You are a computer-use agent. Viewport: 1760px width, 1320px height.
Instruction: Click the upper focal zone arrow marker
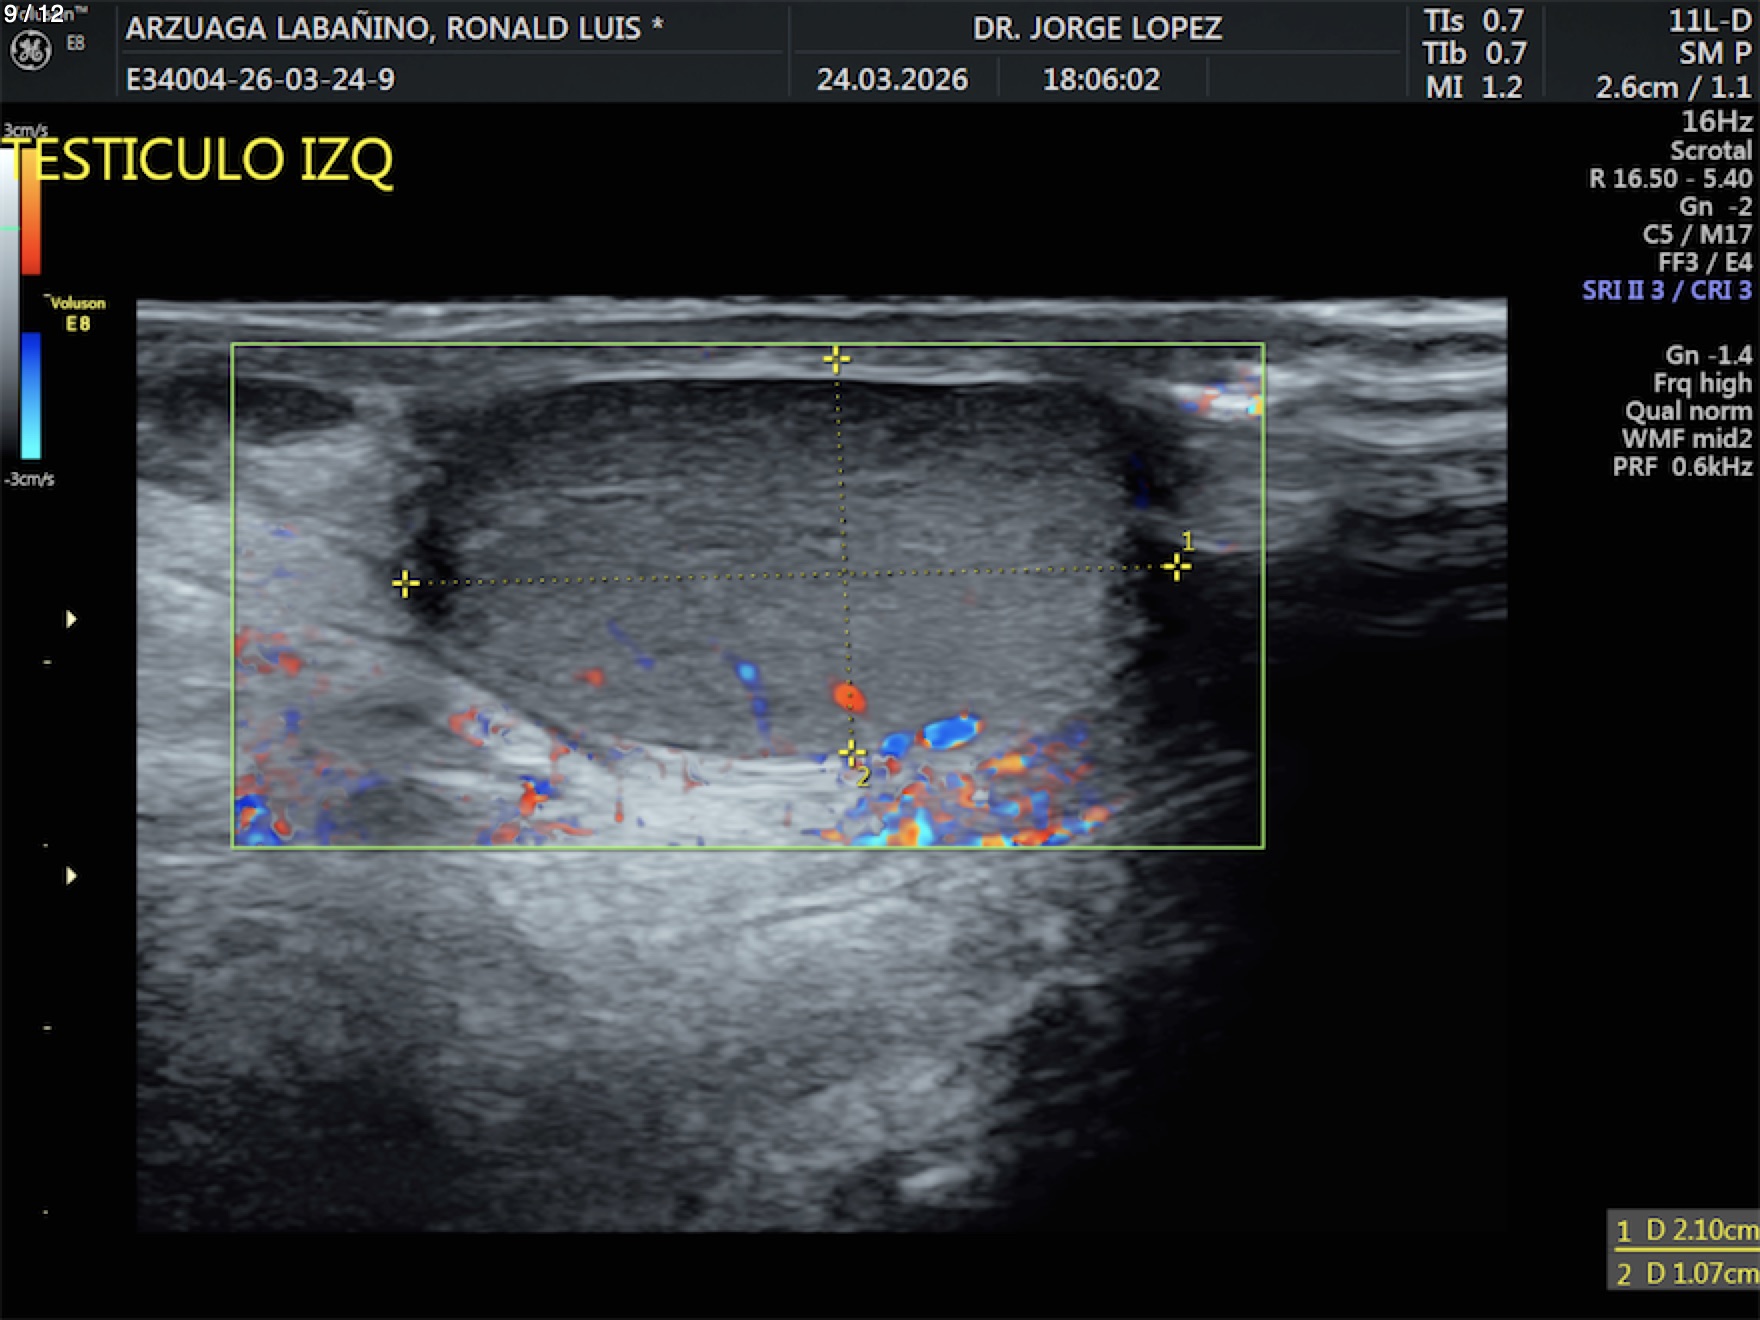pos(71,619)
